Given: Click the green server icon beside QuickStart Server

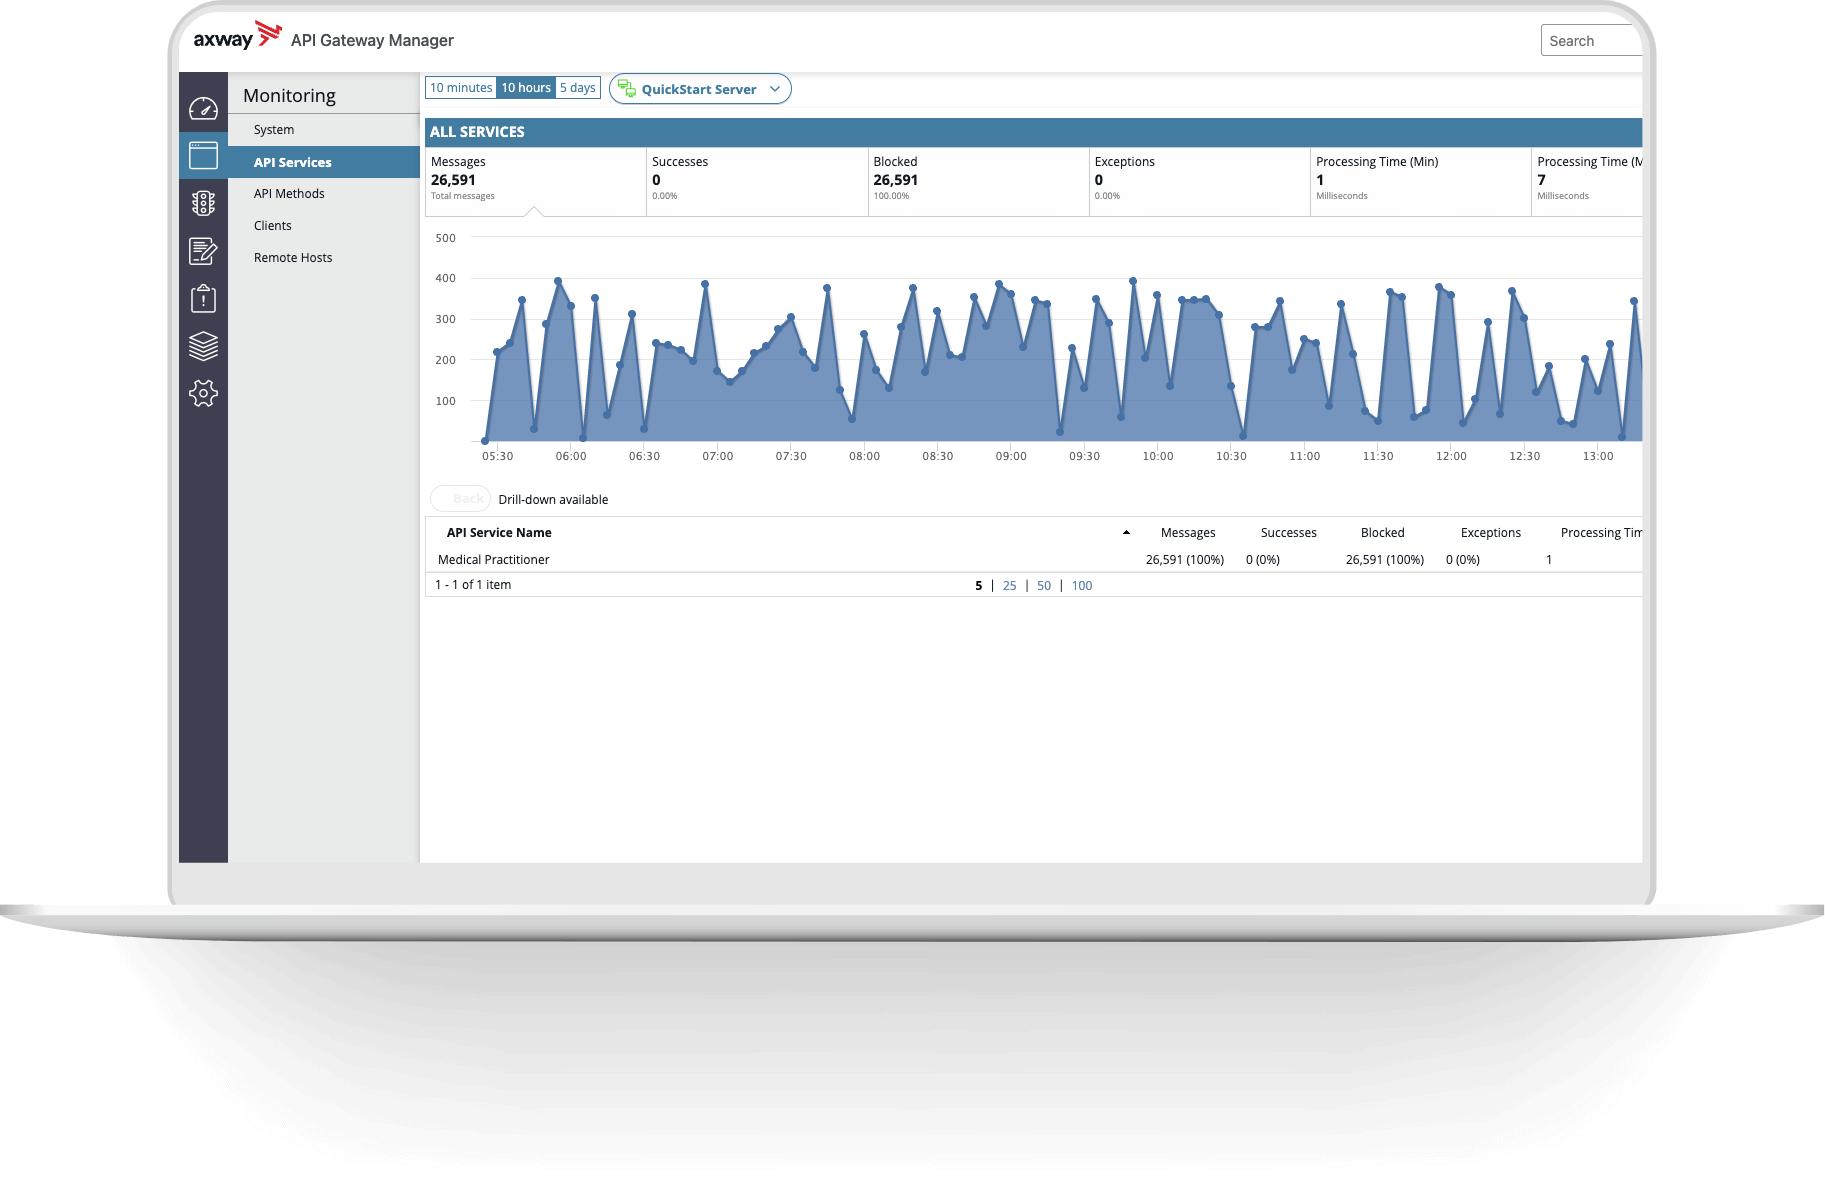Looking at the screenshot, I should [x=626, y=89].
